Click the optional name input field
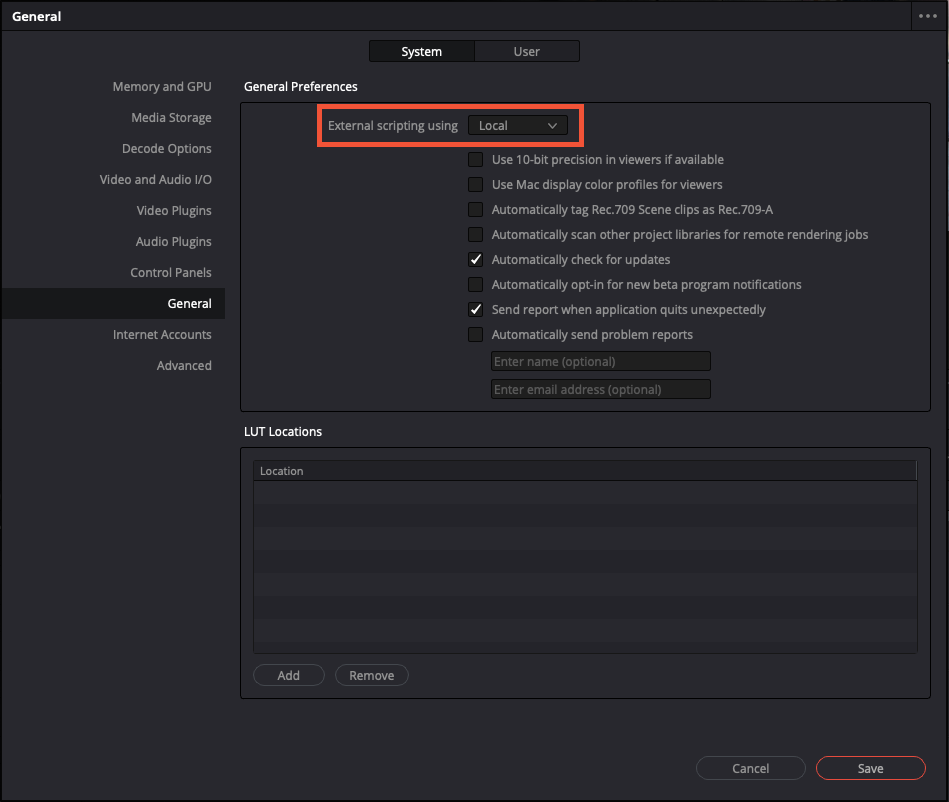Image resolution: width=949 pixels, height=802 pixels. [x=600, y=360]
